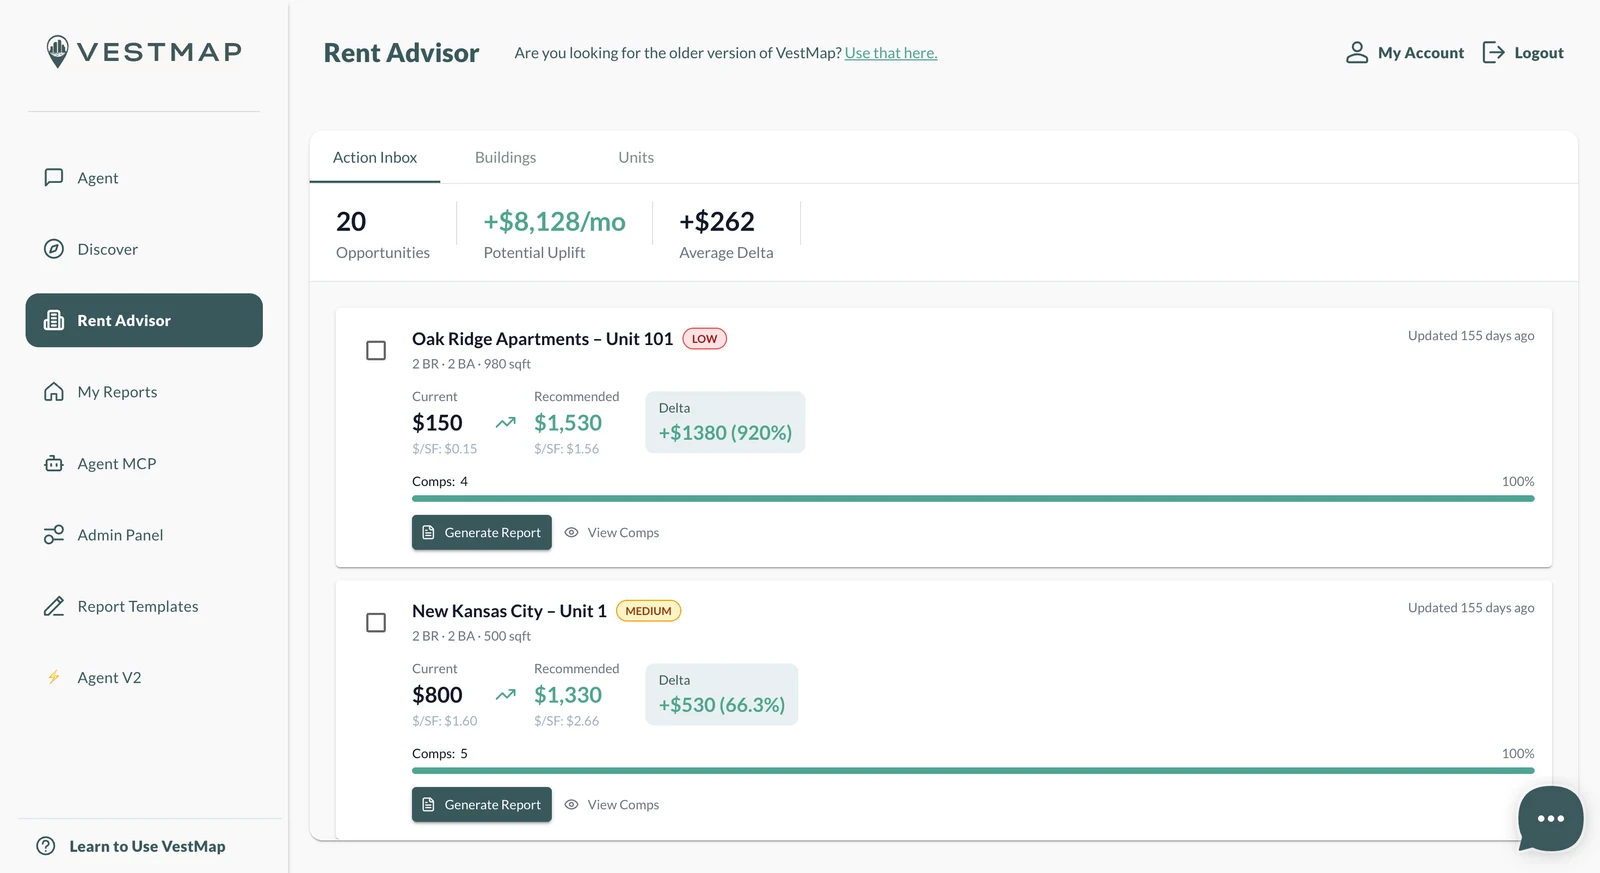
Task: Open the Agent MCP robot icon
Action: coord(54,463)
